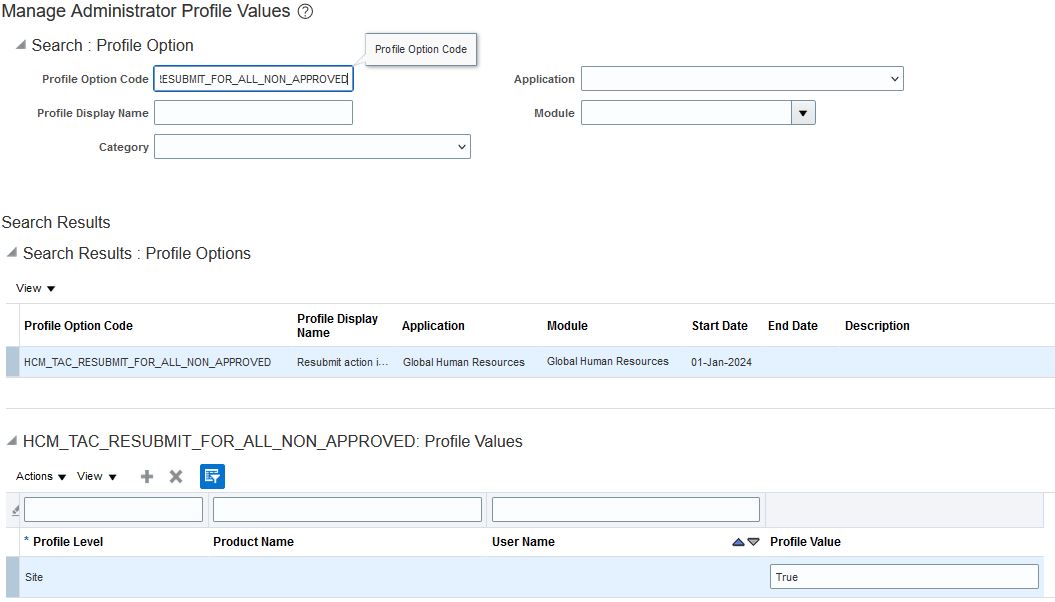Click the Profile Display Name field
1055x602 pixels.
pyautogui.click(x=253, y=113)
